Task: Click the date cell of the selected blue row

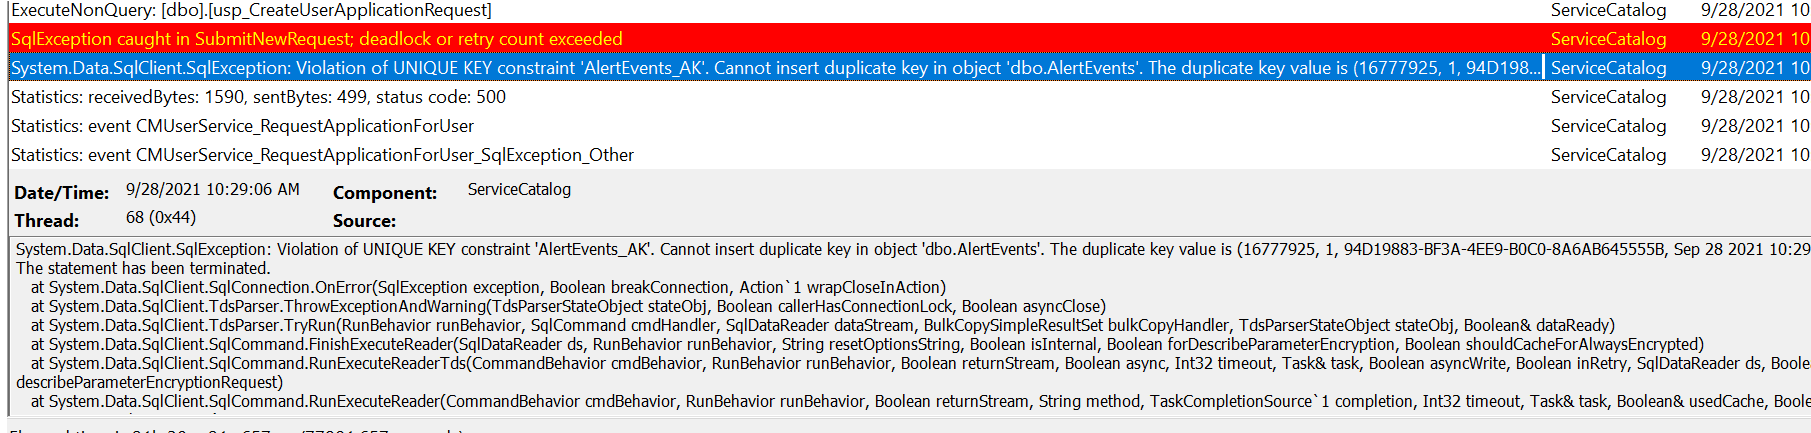Action: pos(1754,68)
